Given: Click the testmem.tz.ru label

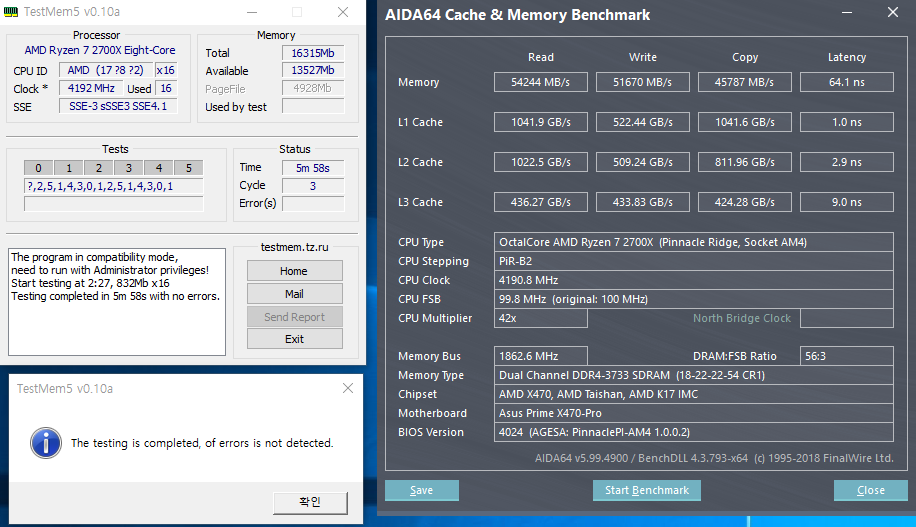Looking at the screenshot, I should 294,247.
